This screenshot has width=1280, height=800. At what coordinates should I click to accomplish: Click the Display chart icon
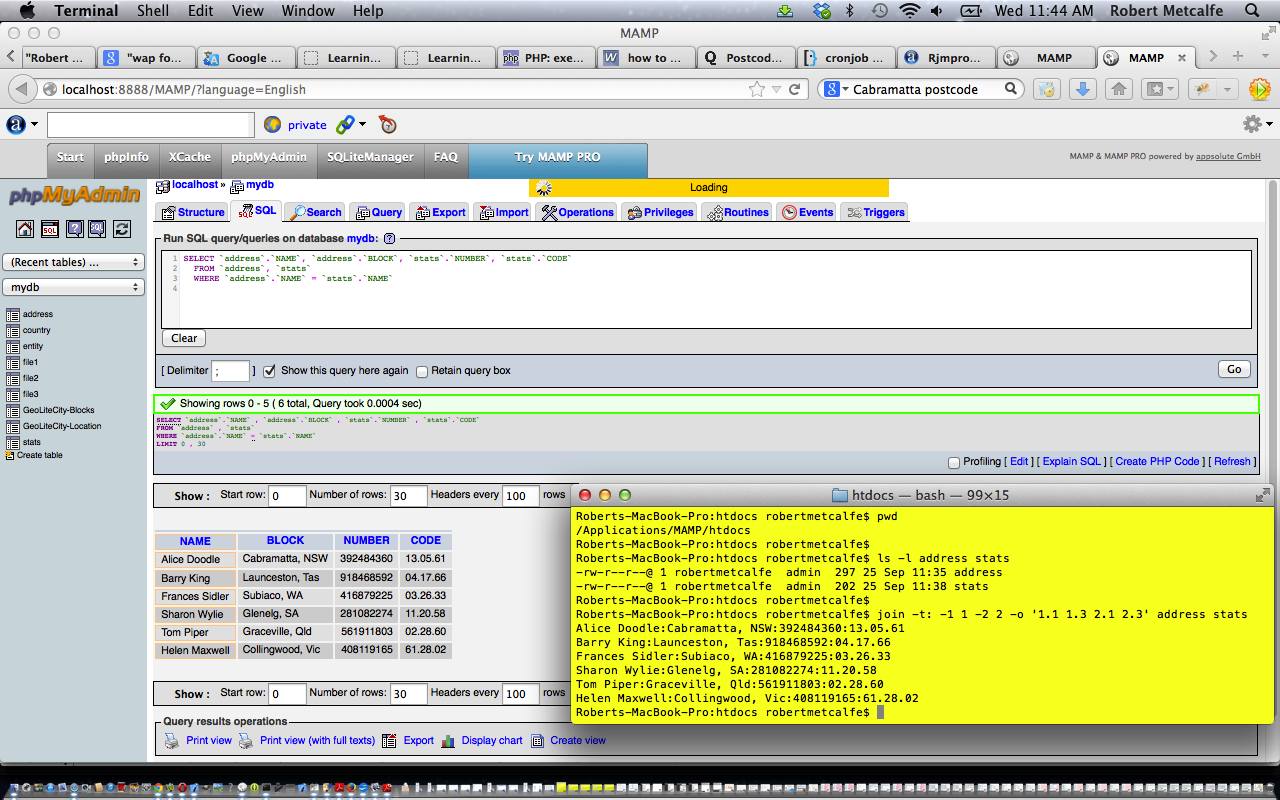point(448,741)
